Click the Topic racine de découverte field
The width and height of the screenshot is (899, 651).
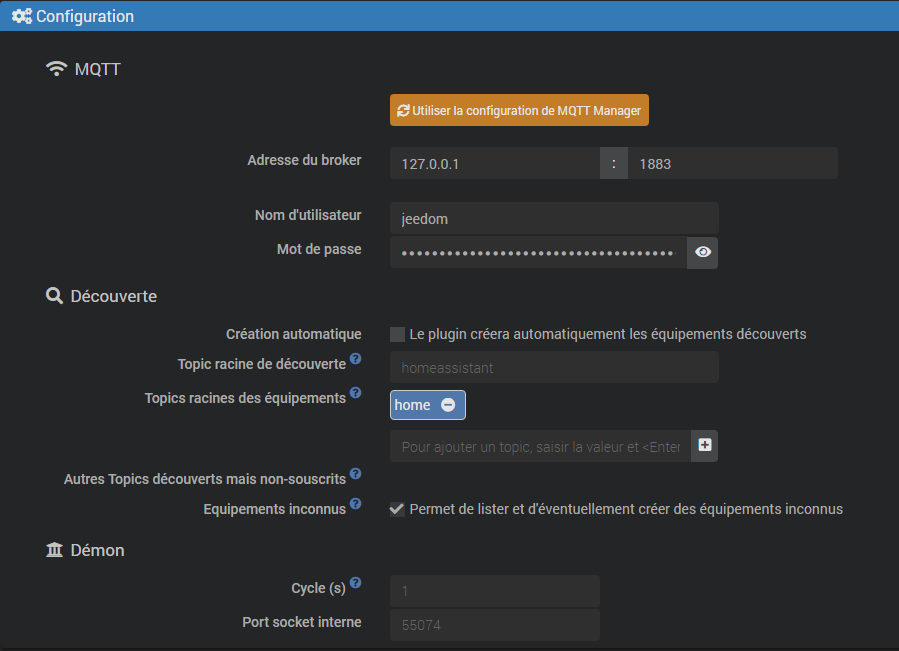[x=554, y=367]
